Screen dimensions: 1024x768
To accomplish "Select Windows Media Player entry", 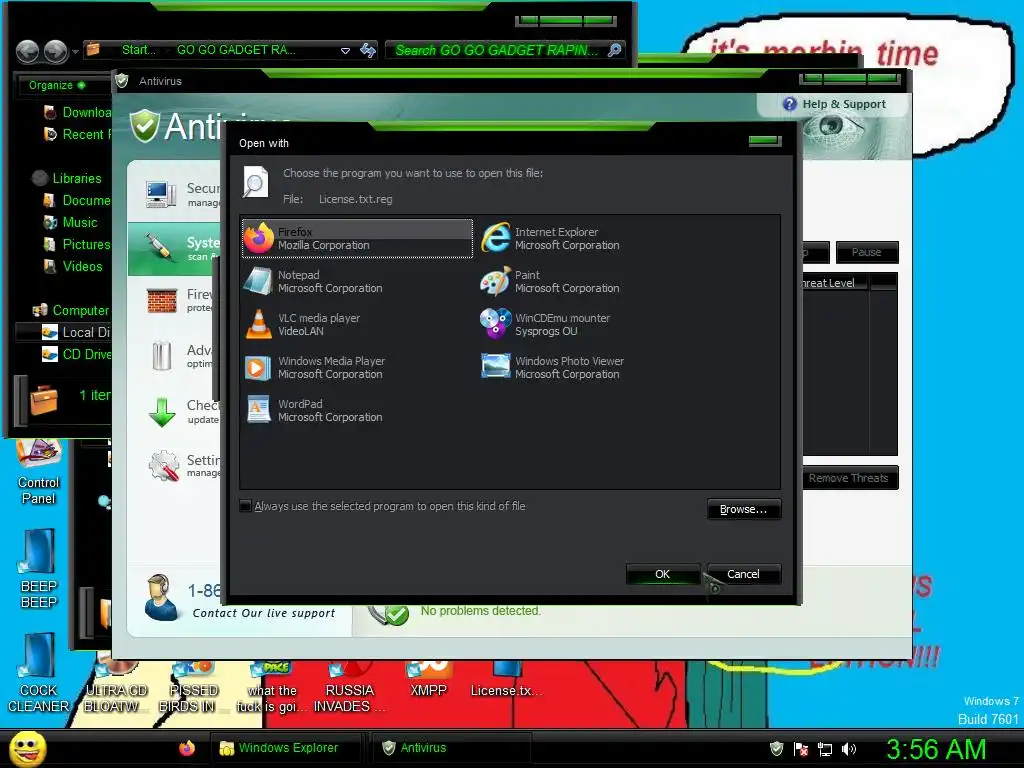I will tap(315, 368).
